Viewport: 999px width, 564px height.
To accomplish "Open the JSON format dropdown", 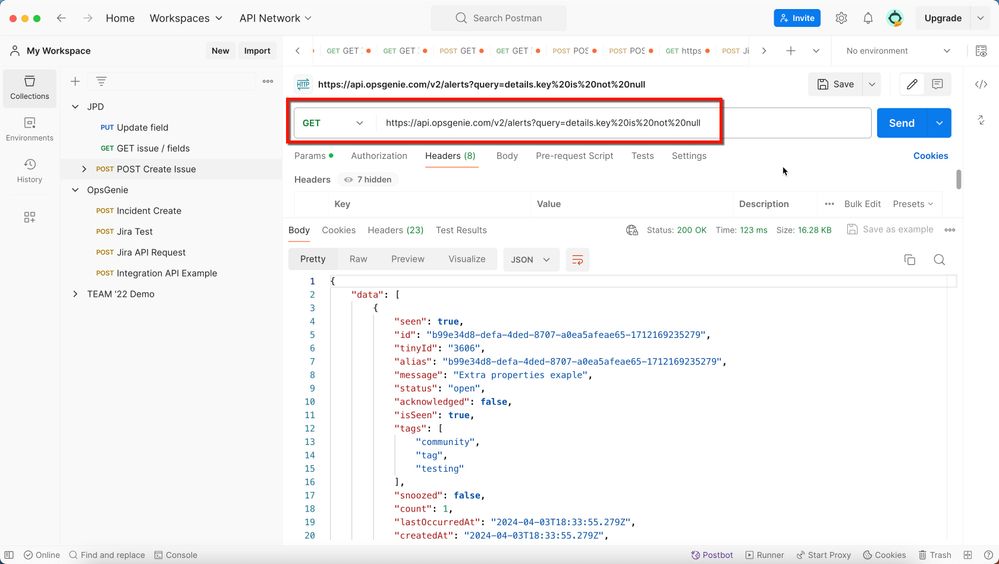I will click(x=531, y=259).
